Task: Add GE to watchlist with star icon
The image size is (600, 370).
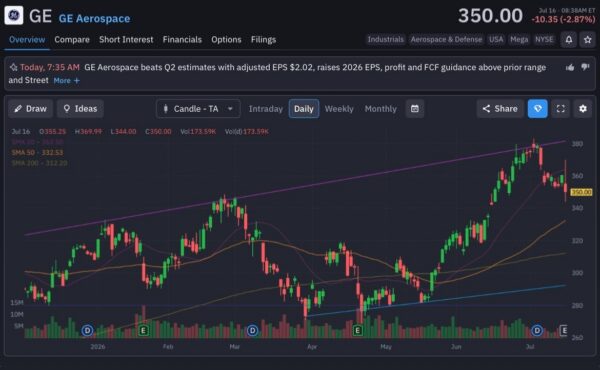Action: point(587,39)
